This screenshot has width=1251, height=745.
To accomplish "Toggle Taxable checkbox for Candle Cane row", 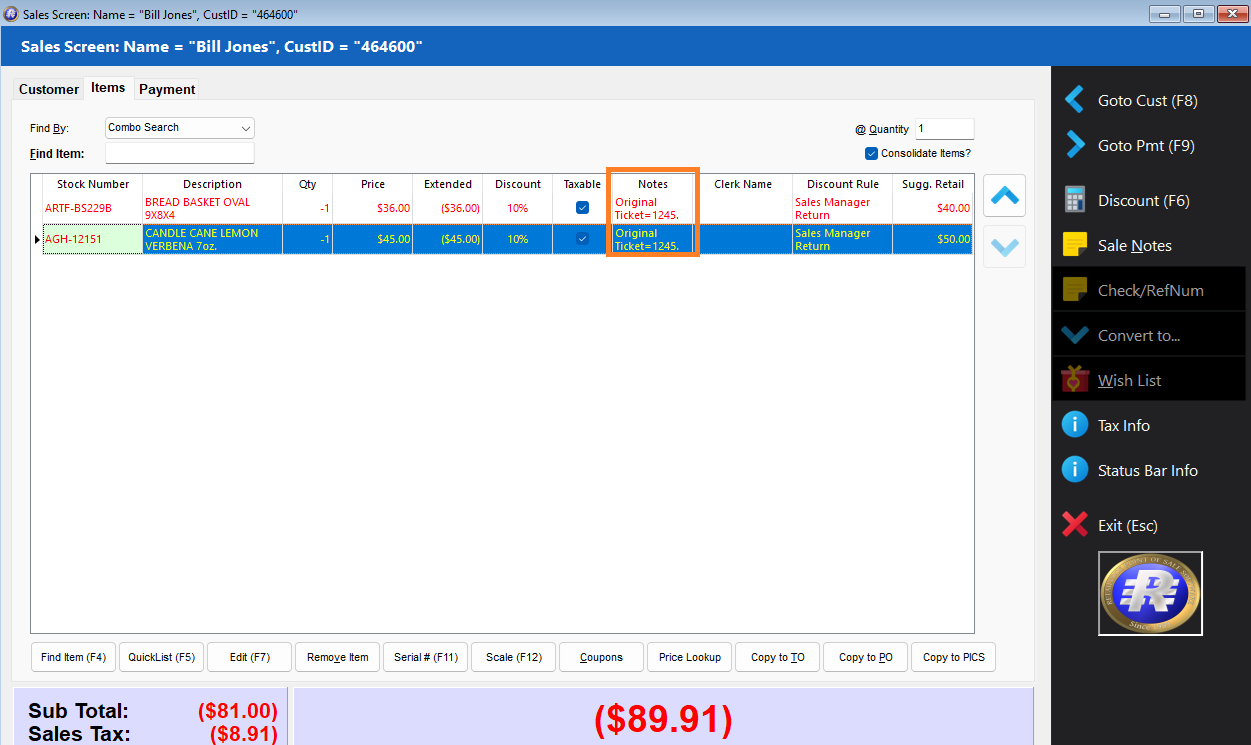I will click(582, 239).
